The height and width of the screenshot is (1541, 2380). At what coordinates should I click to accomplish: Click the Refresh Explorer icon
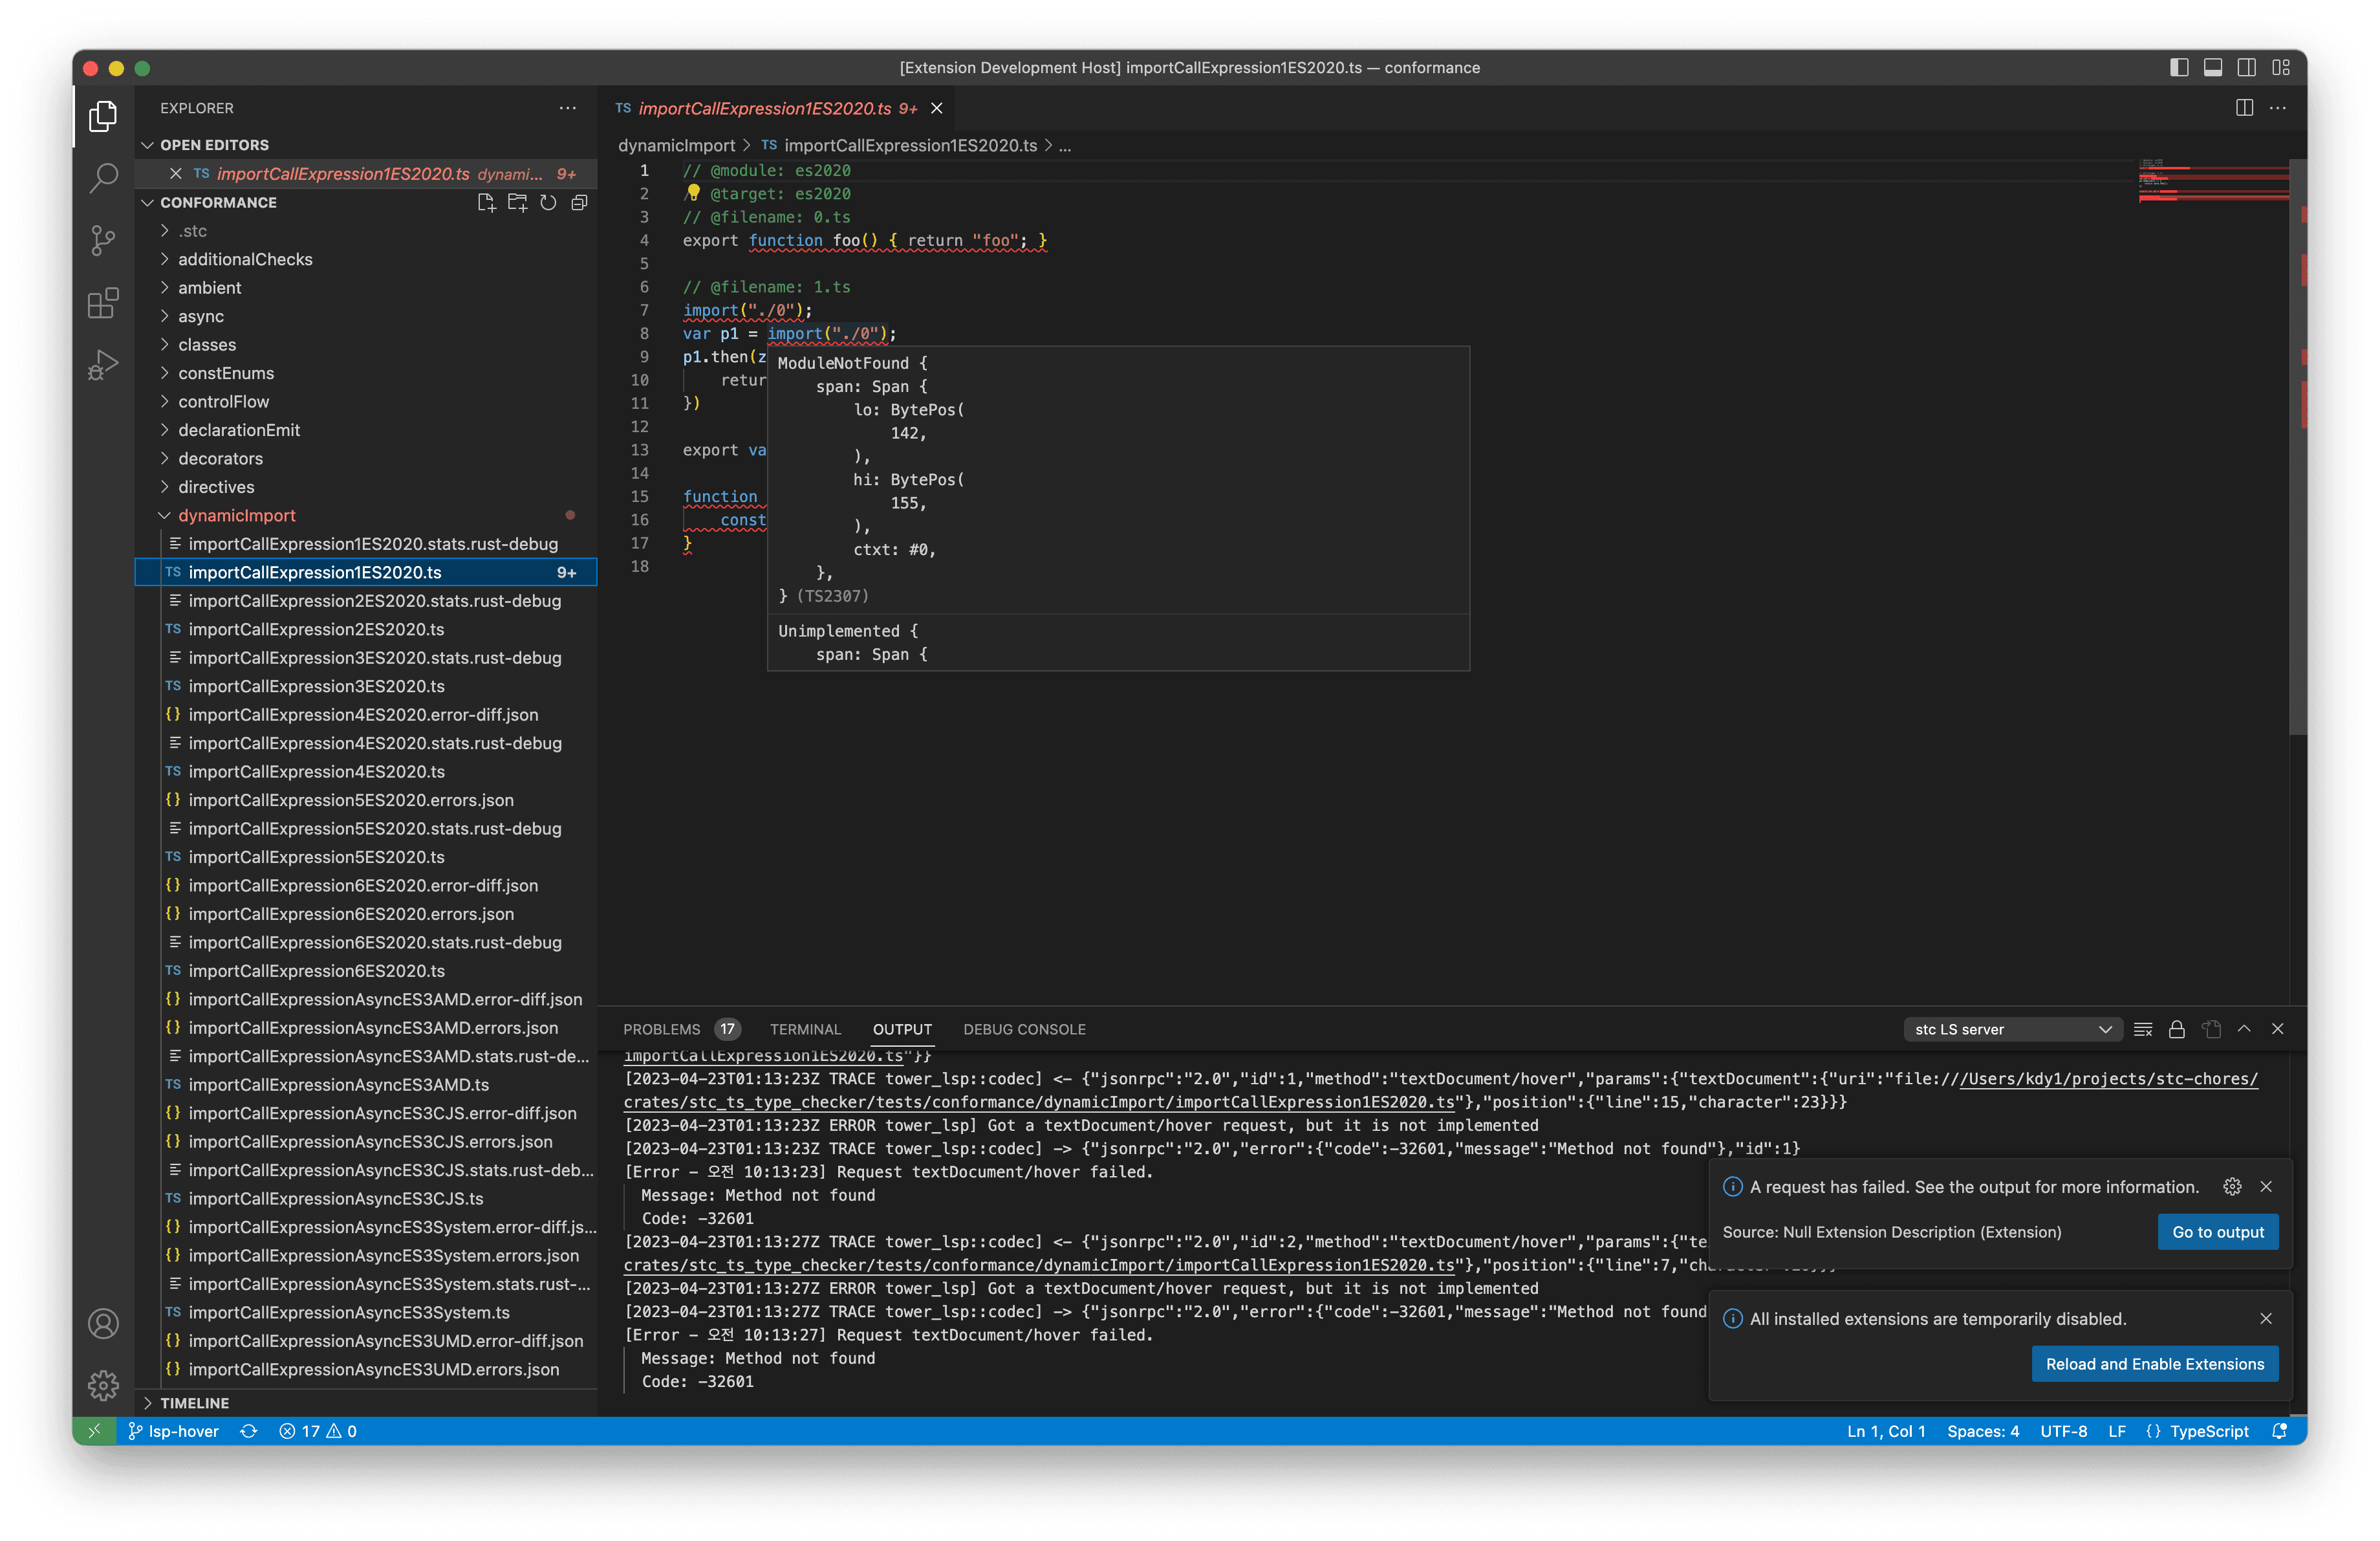pos(548,202)
